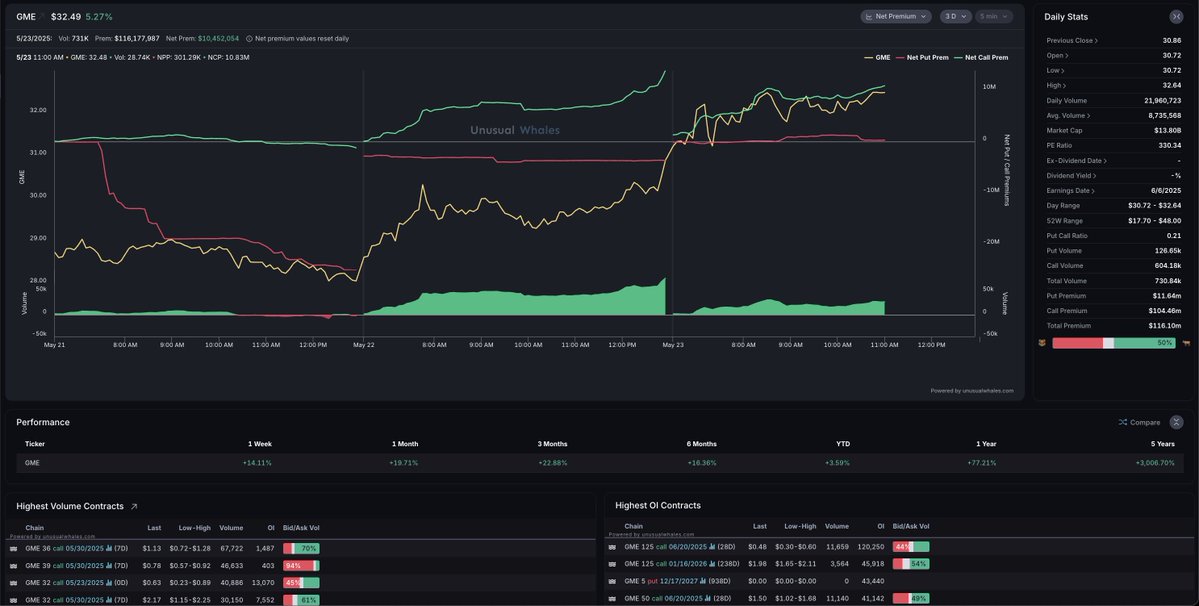Click the YTD performance value +3.59%
This screenshot has width=1199, height=606.
(837, 462)
